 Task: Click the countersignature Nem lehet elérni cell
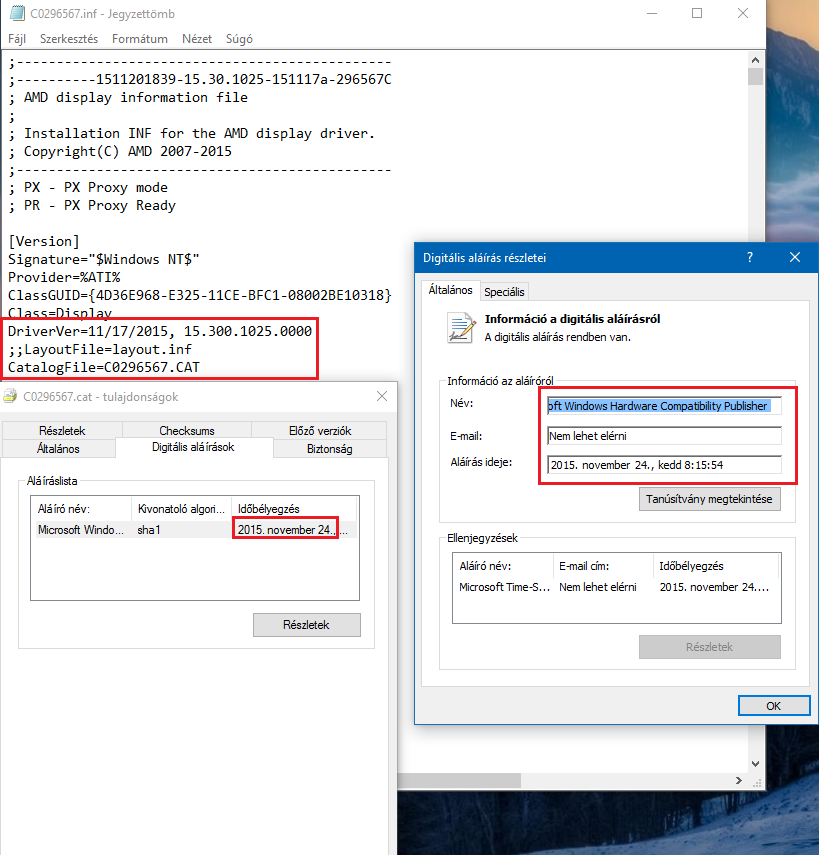click(598, 587)
